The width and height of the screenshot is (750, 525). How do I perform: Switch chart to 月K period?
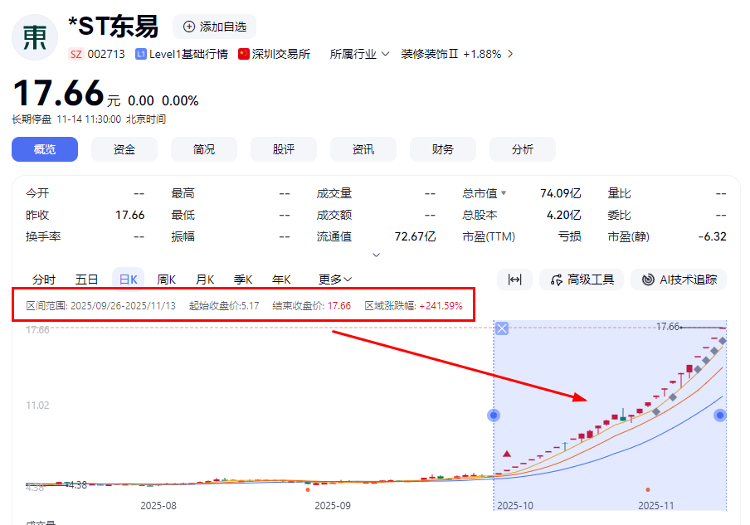pos(205,280)
